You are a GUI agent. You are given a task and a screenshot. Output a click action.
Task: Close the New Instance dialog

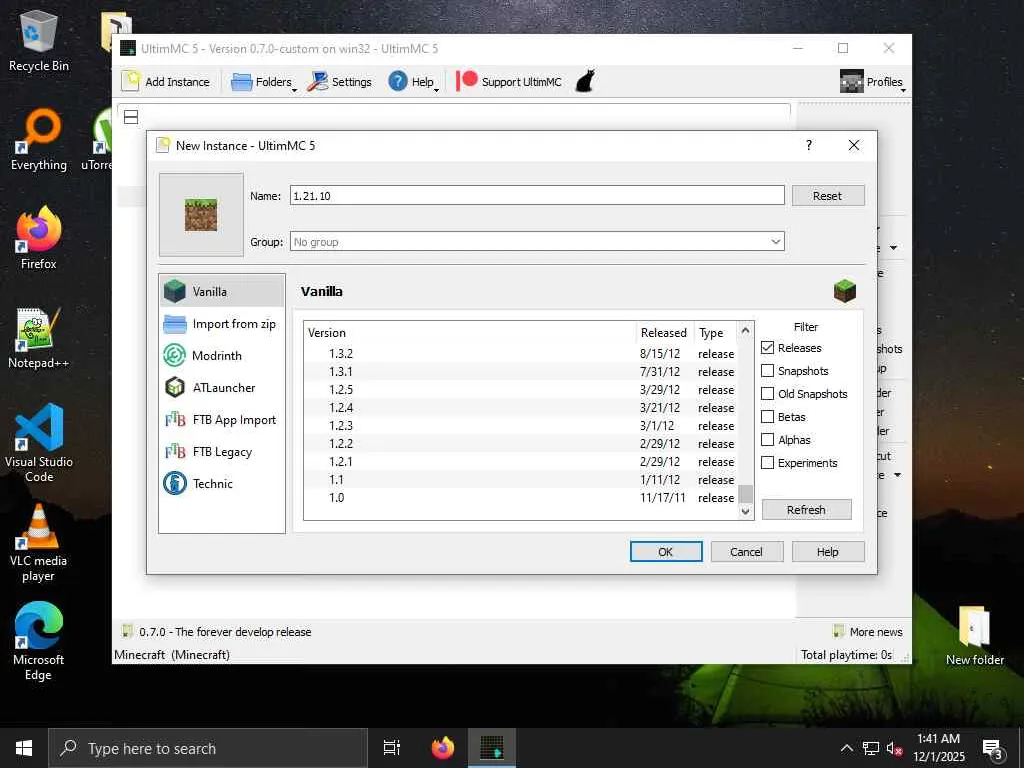pos(854,145)
